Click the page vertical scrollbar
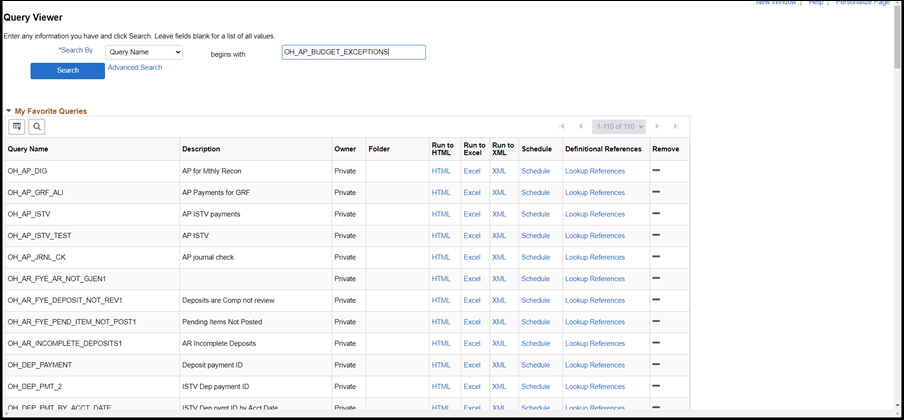Screen dimensions: 904x420 pyautogui.click(x=897, y=200)
